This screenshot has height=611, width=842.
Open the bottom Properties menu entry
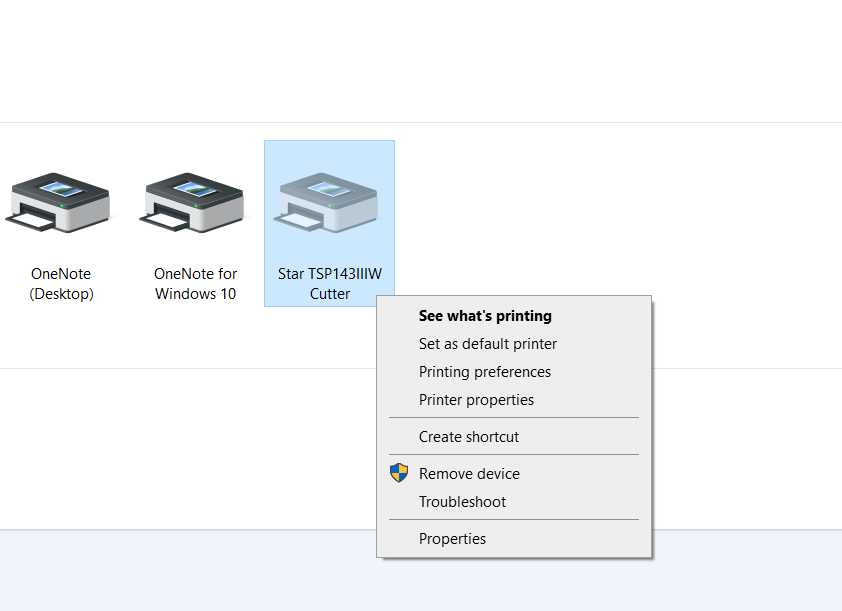pyautogui.click(x=514, y=539)
